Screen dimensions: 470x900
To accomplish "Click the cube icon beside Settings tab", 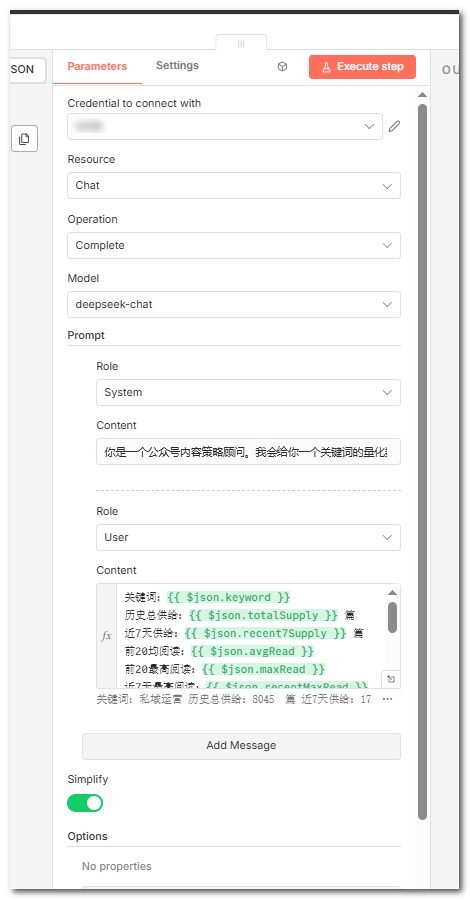I will pos(282,67).
